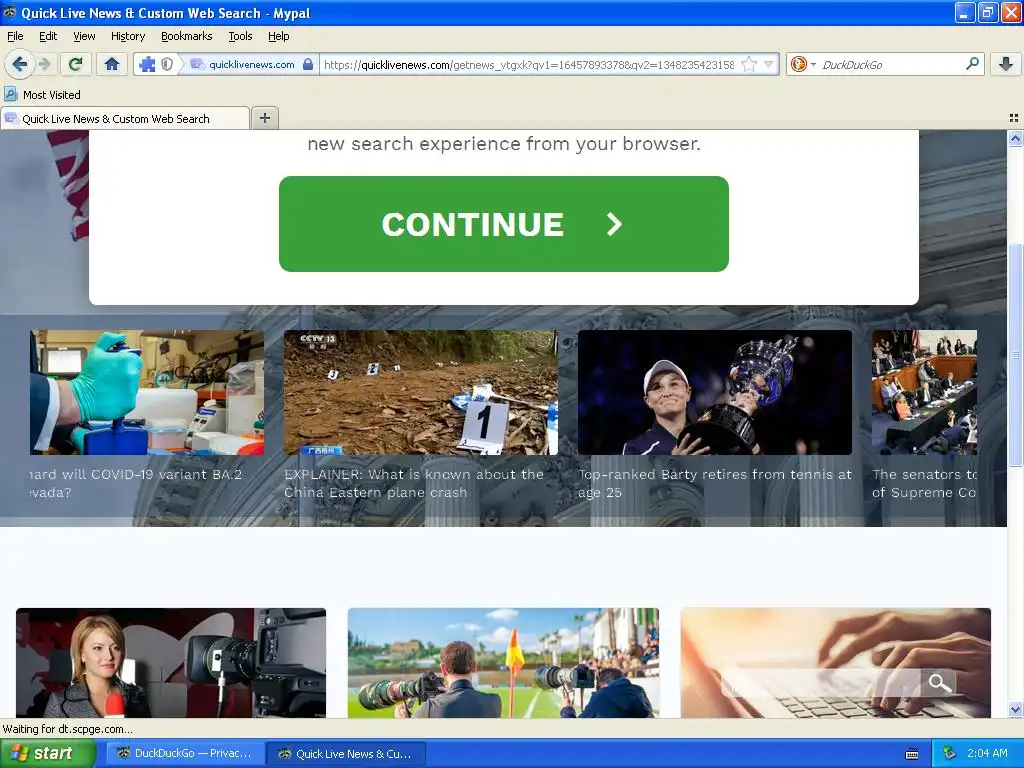
Task: Open the Most Visited bookmarks folder
Action: click(x=43, y=95)
